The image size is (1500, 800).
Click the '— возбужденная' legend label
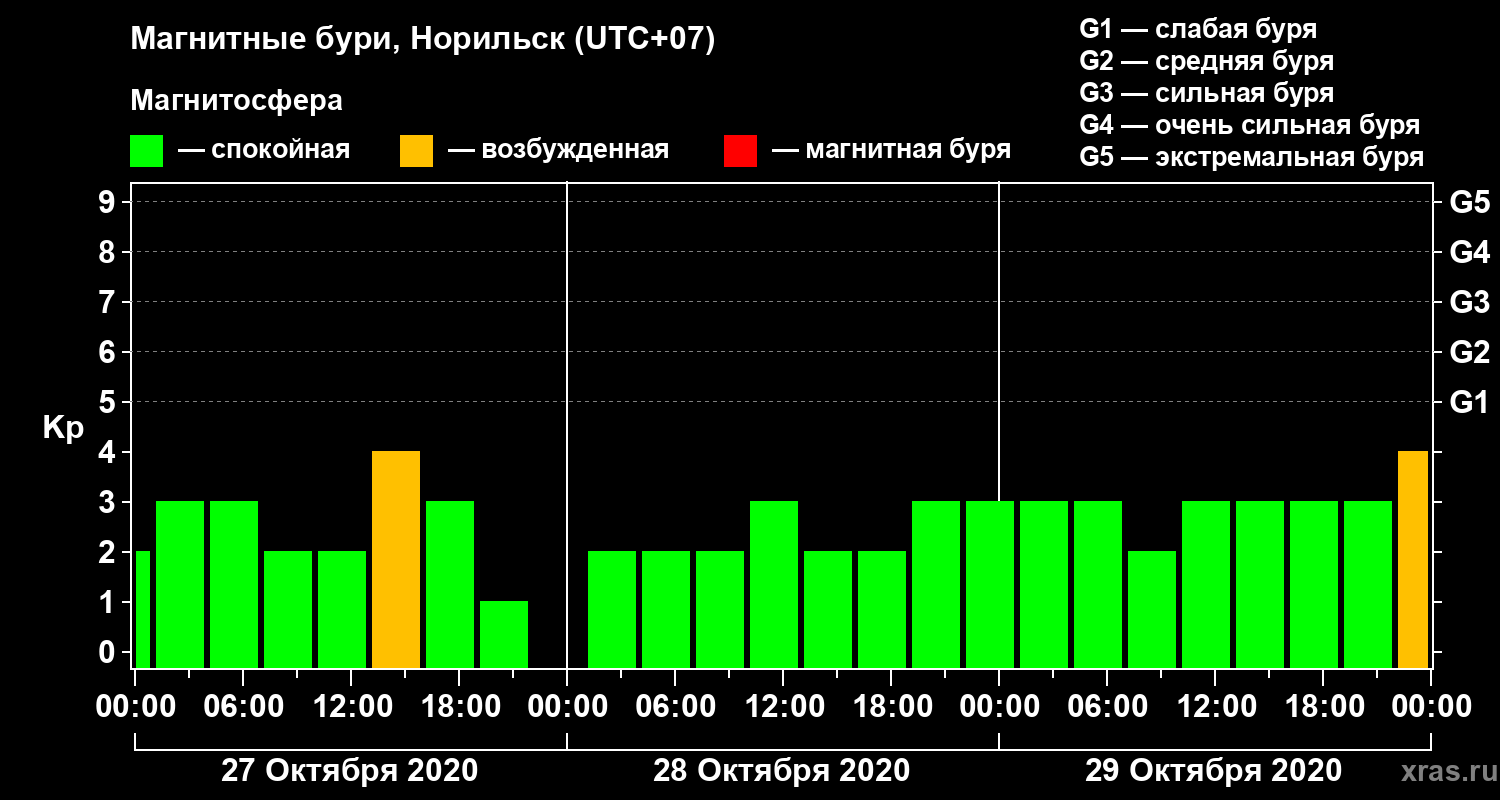point(558,151)
